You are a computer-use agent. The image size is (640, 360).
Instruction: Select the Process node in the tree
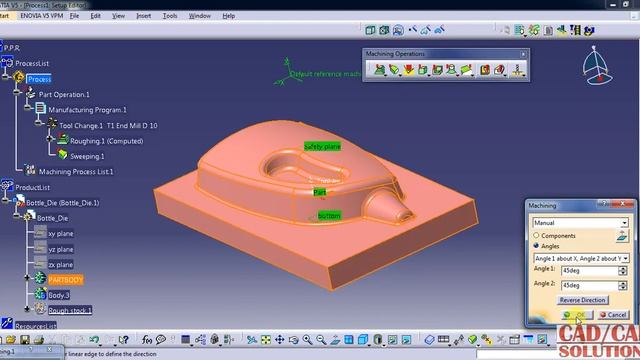tap(39, 79)
